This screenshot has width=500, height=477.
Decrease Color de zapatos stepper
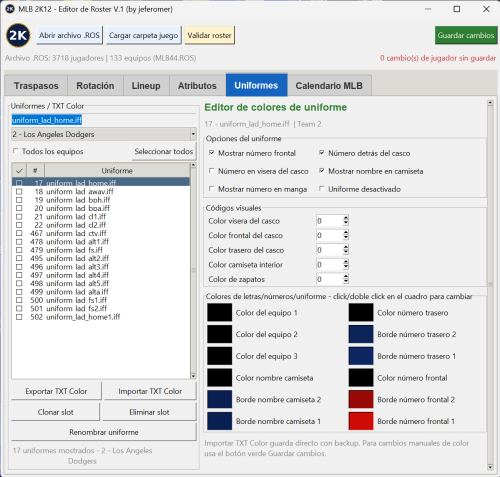pos(346,282)
